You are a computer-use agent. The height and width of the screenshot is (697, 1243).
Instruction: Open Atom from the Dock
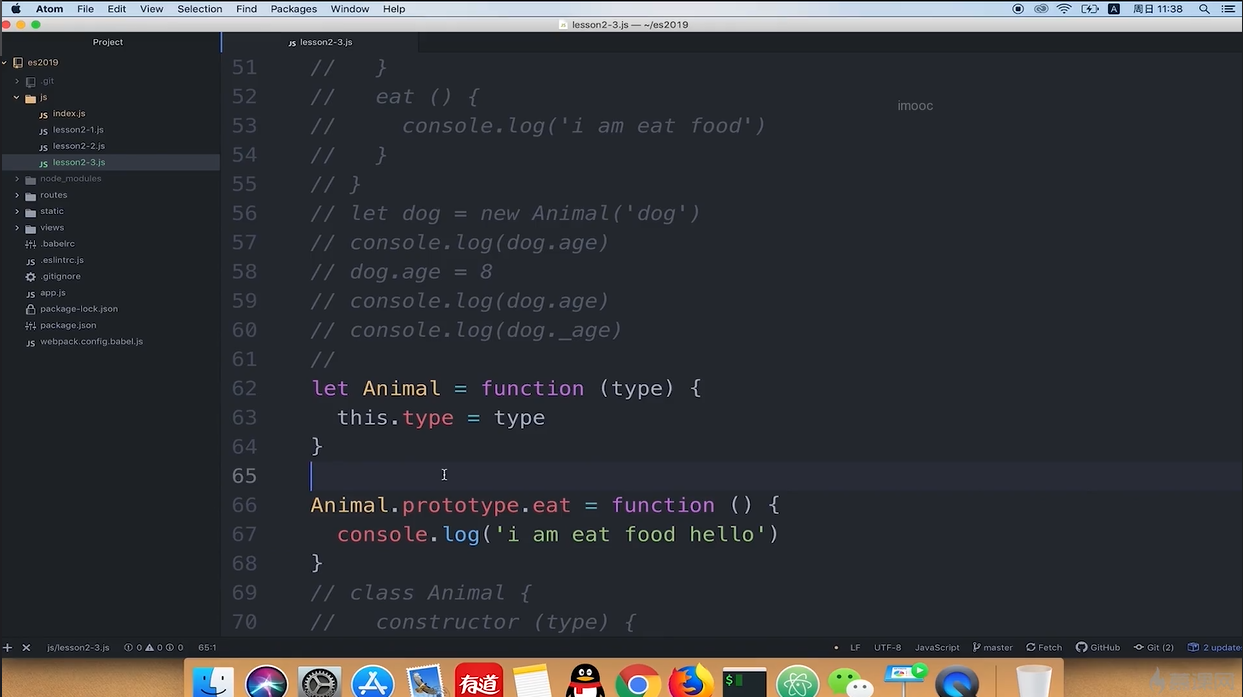click(x=798, y=682)
